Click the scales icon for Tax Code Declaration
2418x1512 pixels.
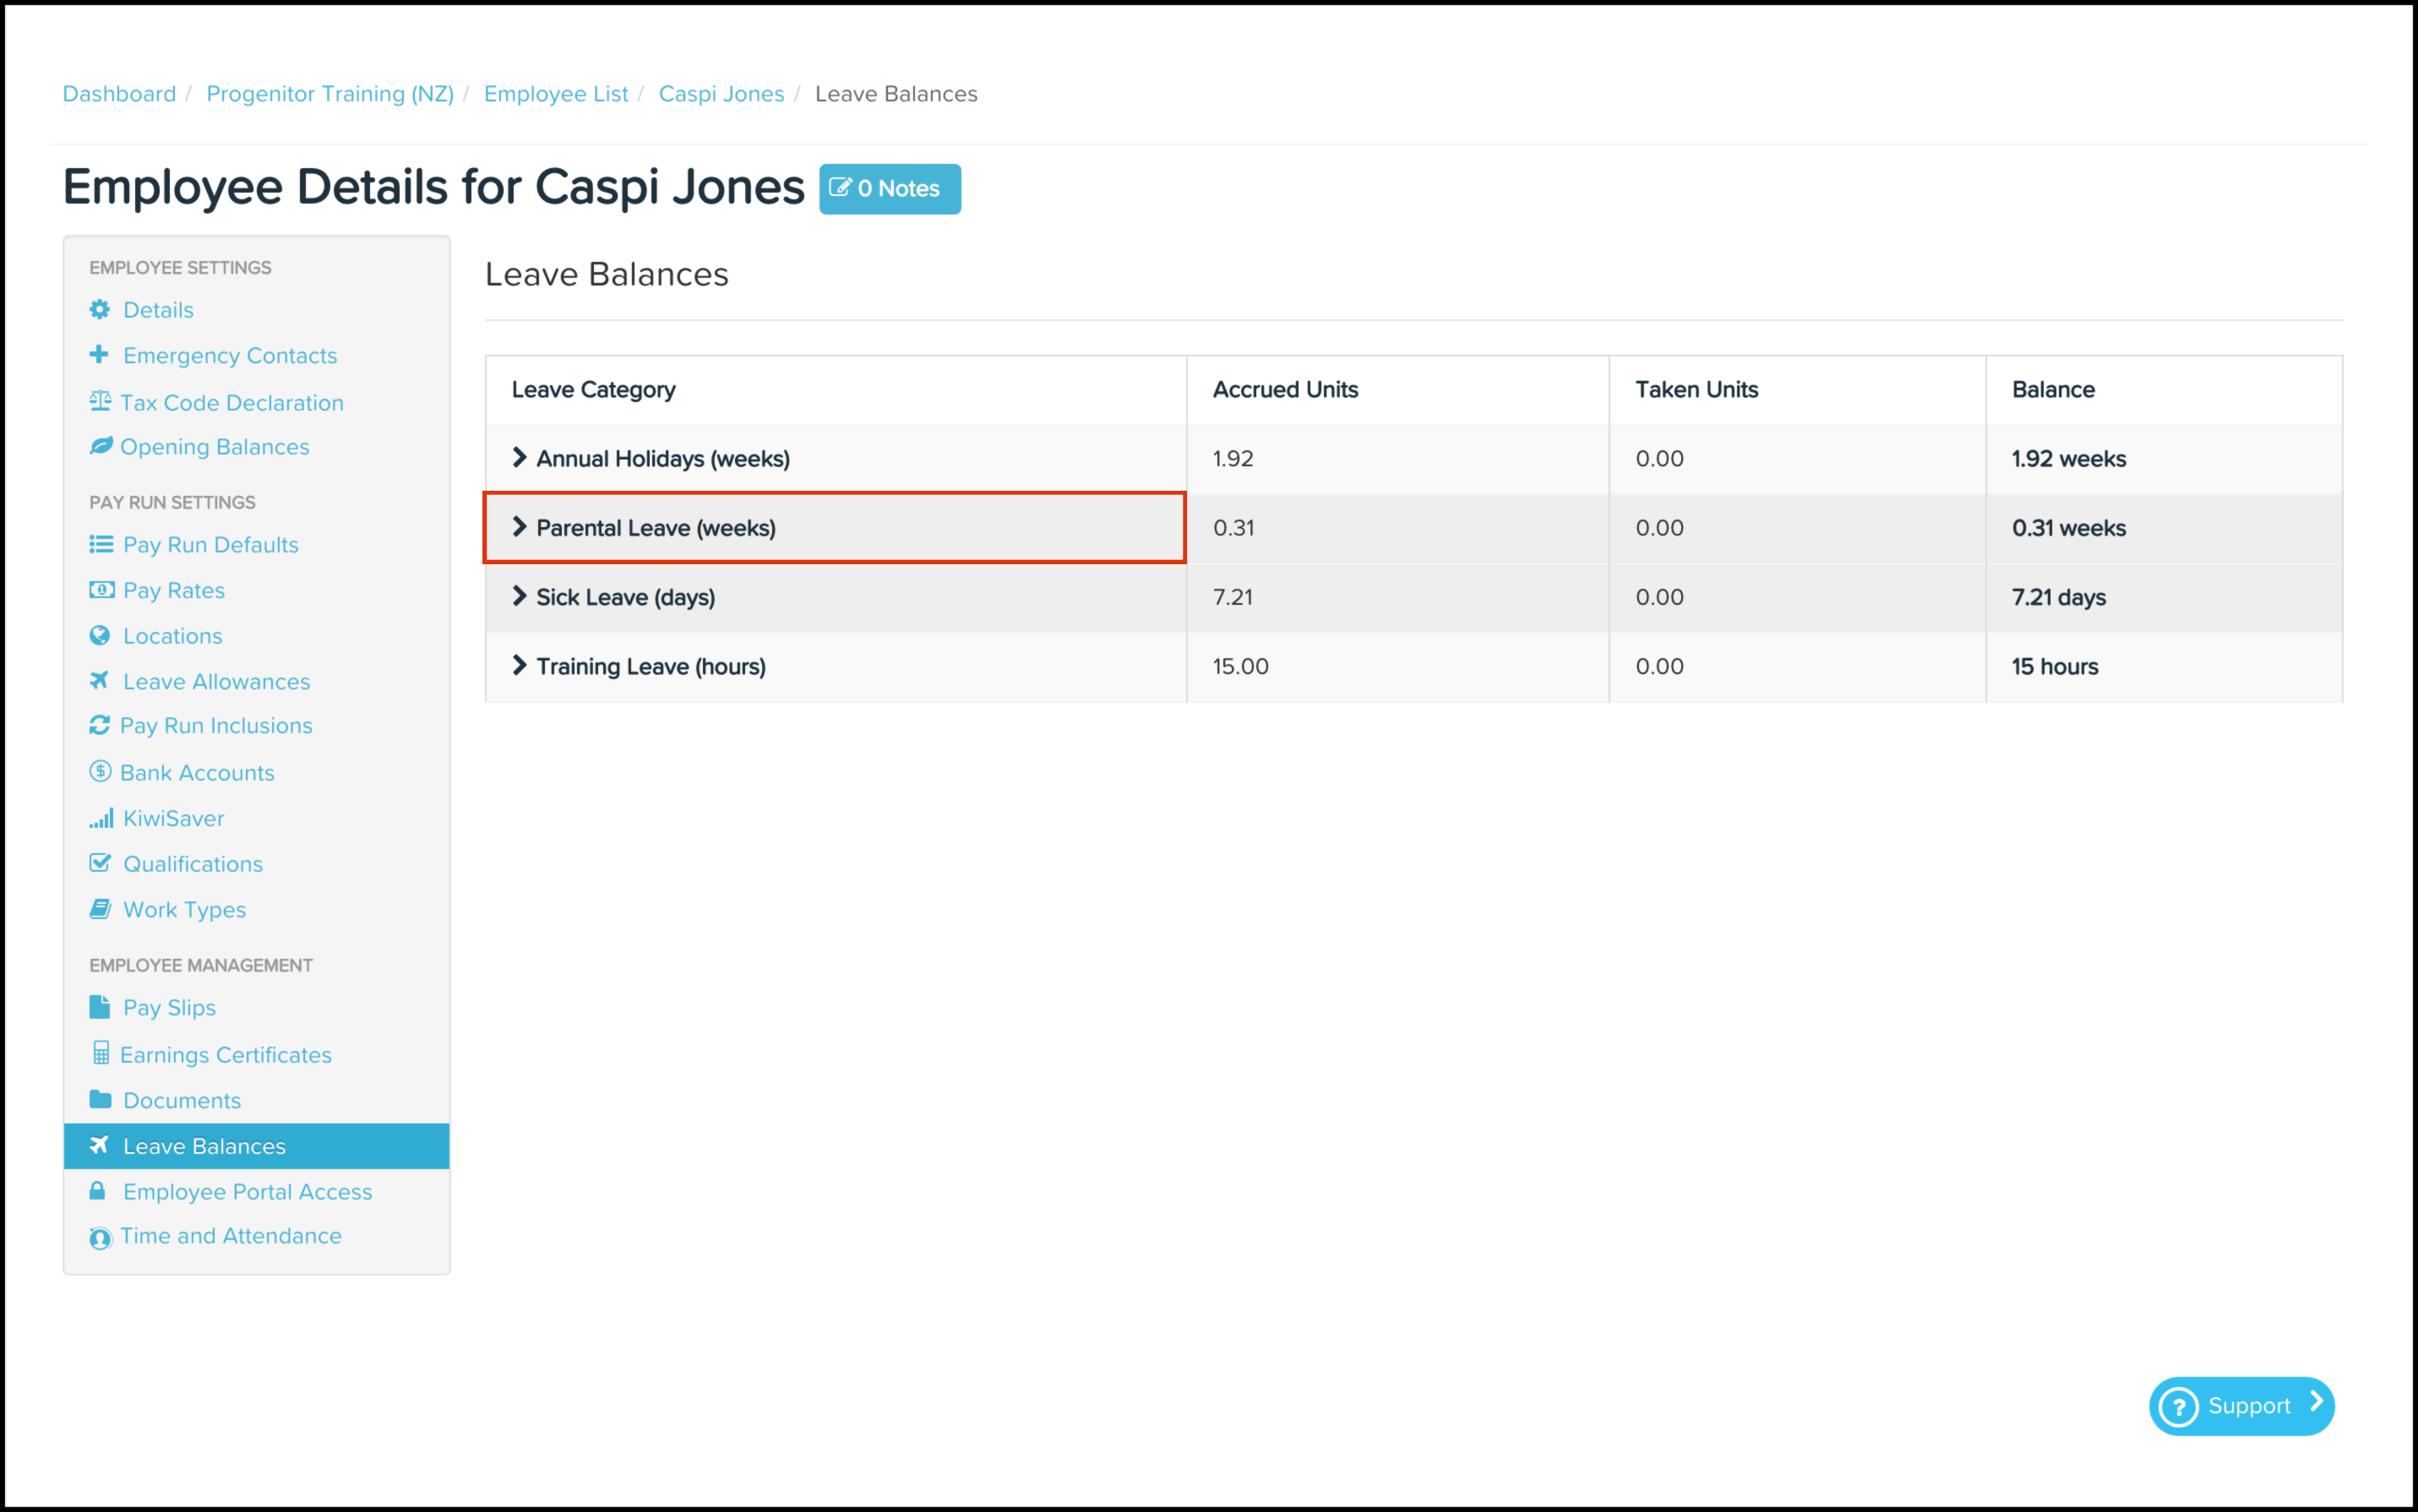100,402
